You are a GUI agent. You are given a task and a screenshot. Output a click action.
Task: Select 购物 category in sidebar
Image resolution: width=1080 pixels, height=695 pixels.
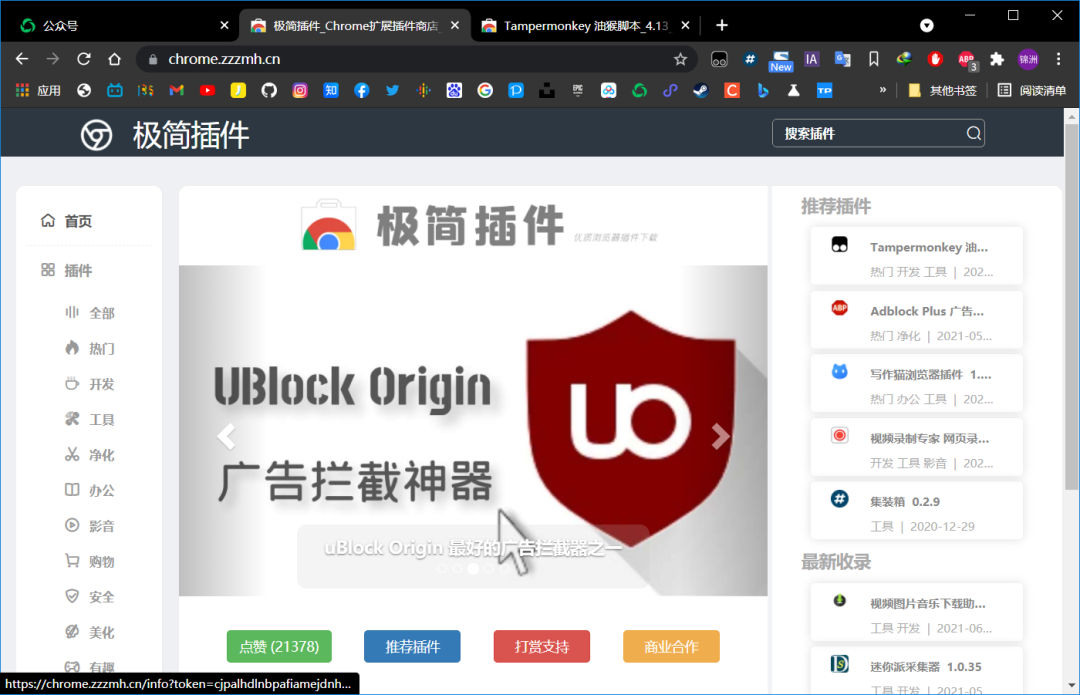(x=90, y=561)
